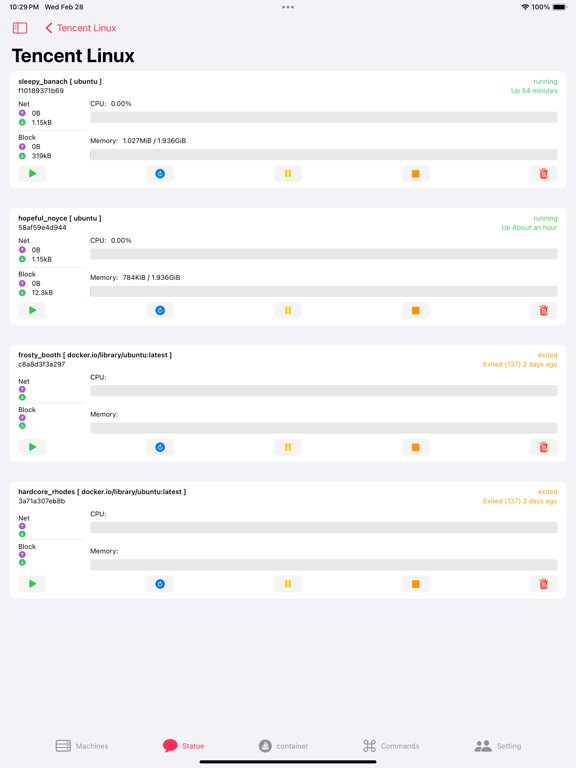
Task: Select the Statue tab
Action: (184, 746)
